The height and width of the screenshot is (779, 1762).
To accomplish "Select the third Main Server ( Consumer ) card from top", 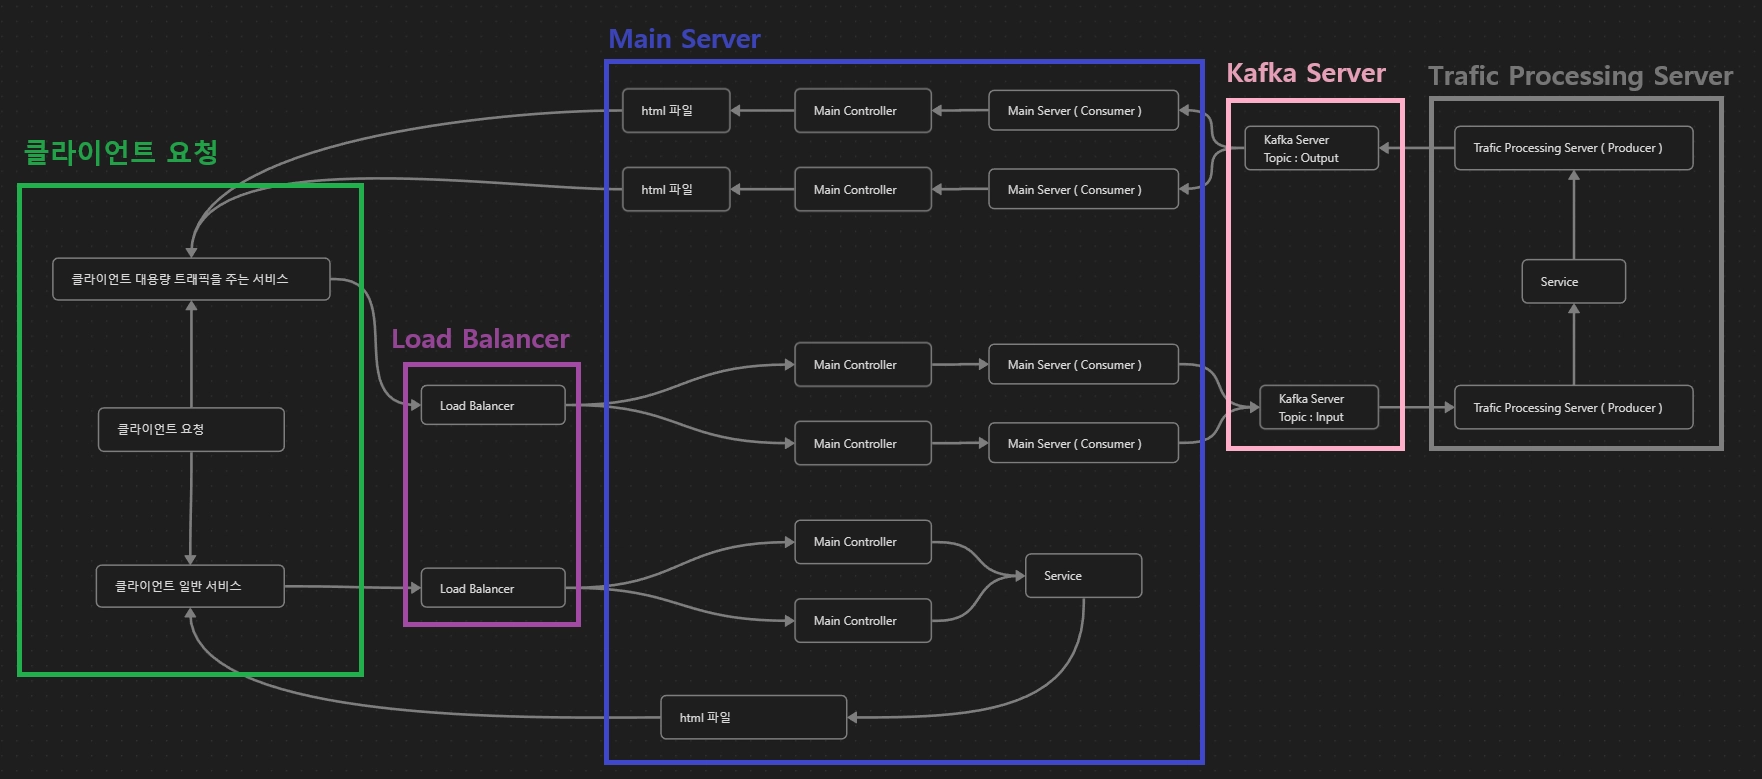I will [x=1083, y=364].
